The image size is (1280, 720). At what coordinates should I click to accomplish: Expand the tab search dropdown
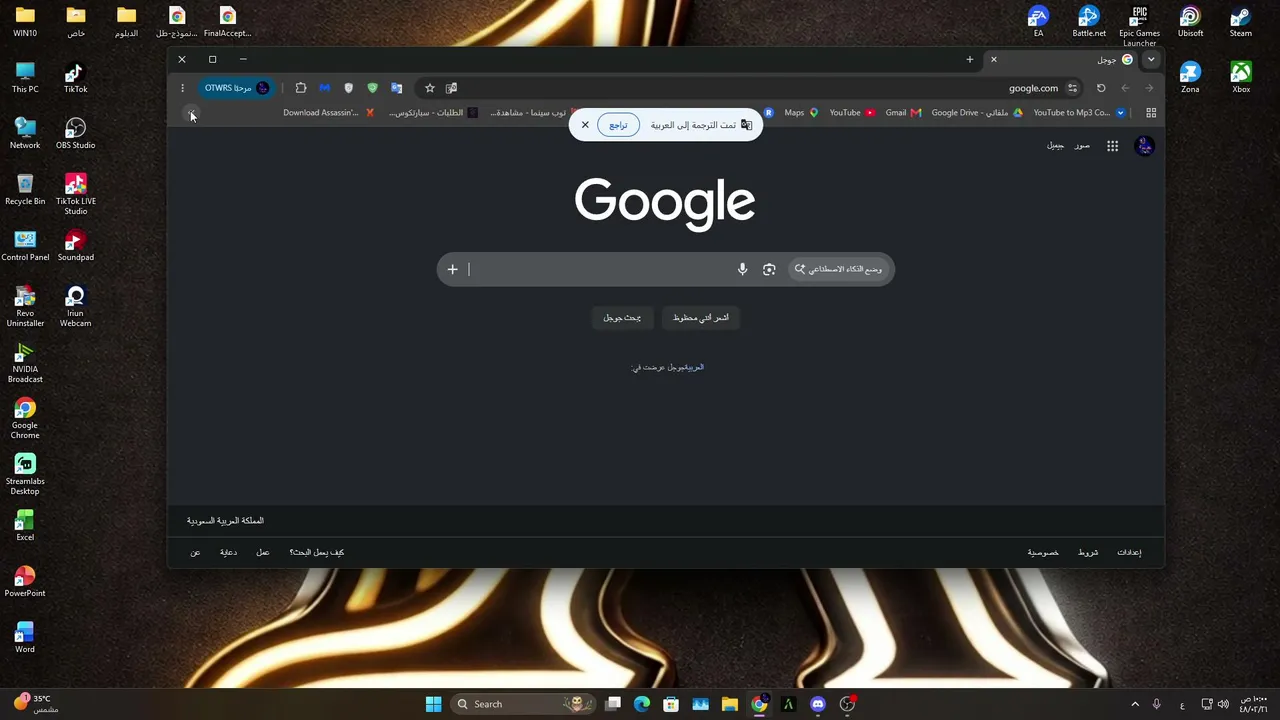(1151, 59)
